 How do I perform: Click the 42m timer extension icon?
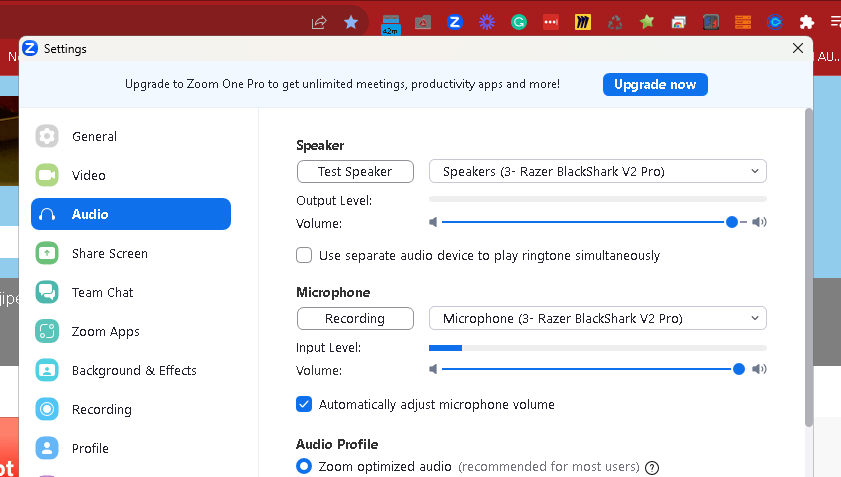(390, 24)
